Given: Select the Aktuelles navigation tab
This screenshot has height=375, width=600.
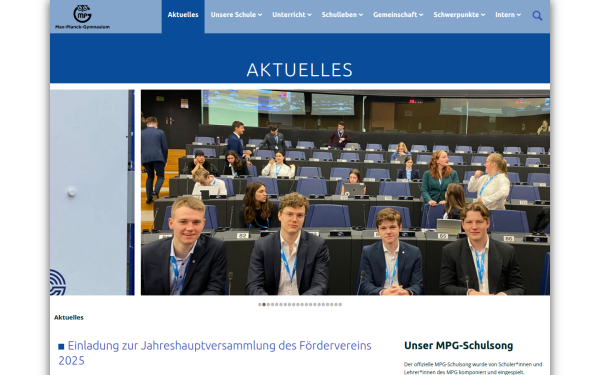Looking at the screenshot, I should coord(183,15).
